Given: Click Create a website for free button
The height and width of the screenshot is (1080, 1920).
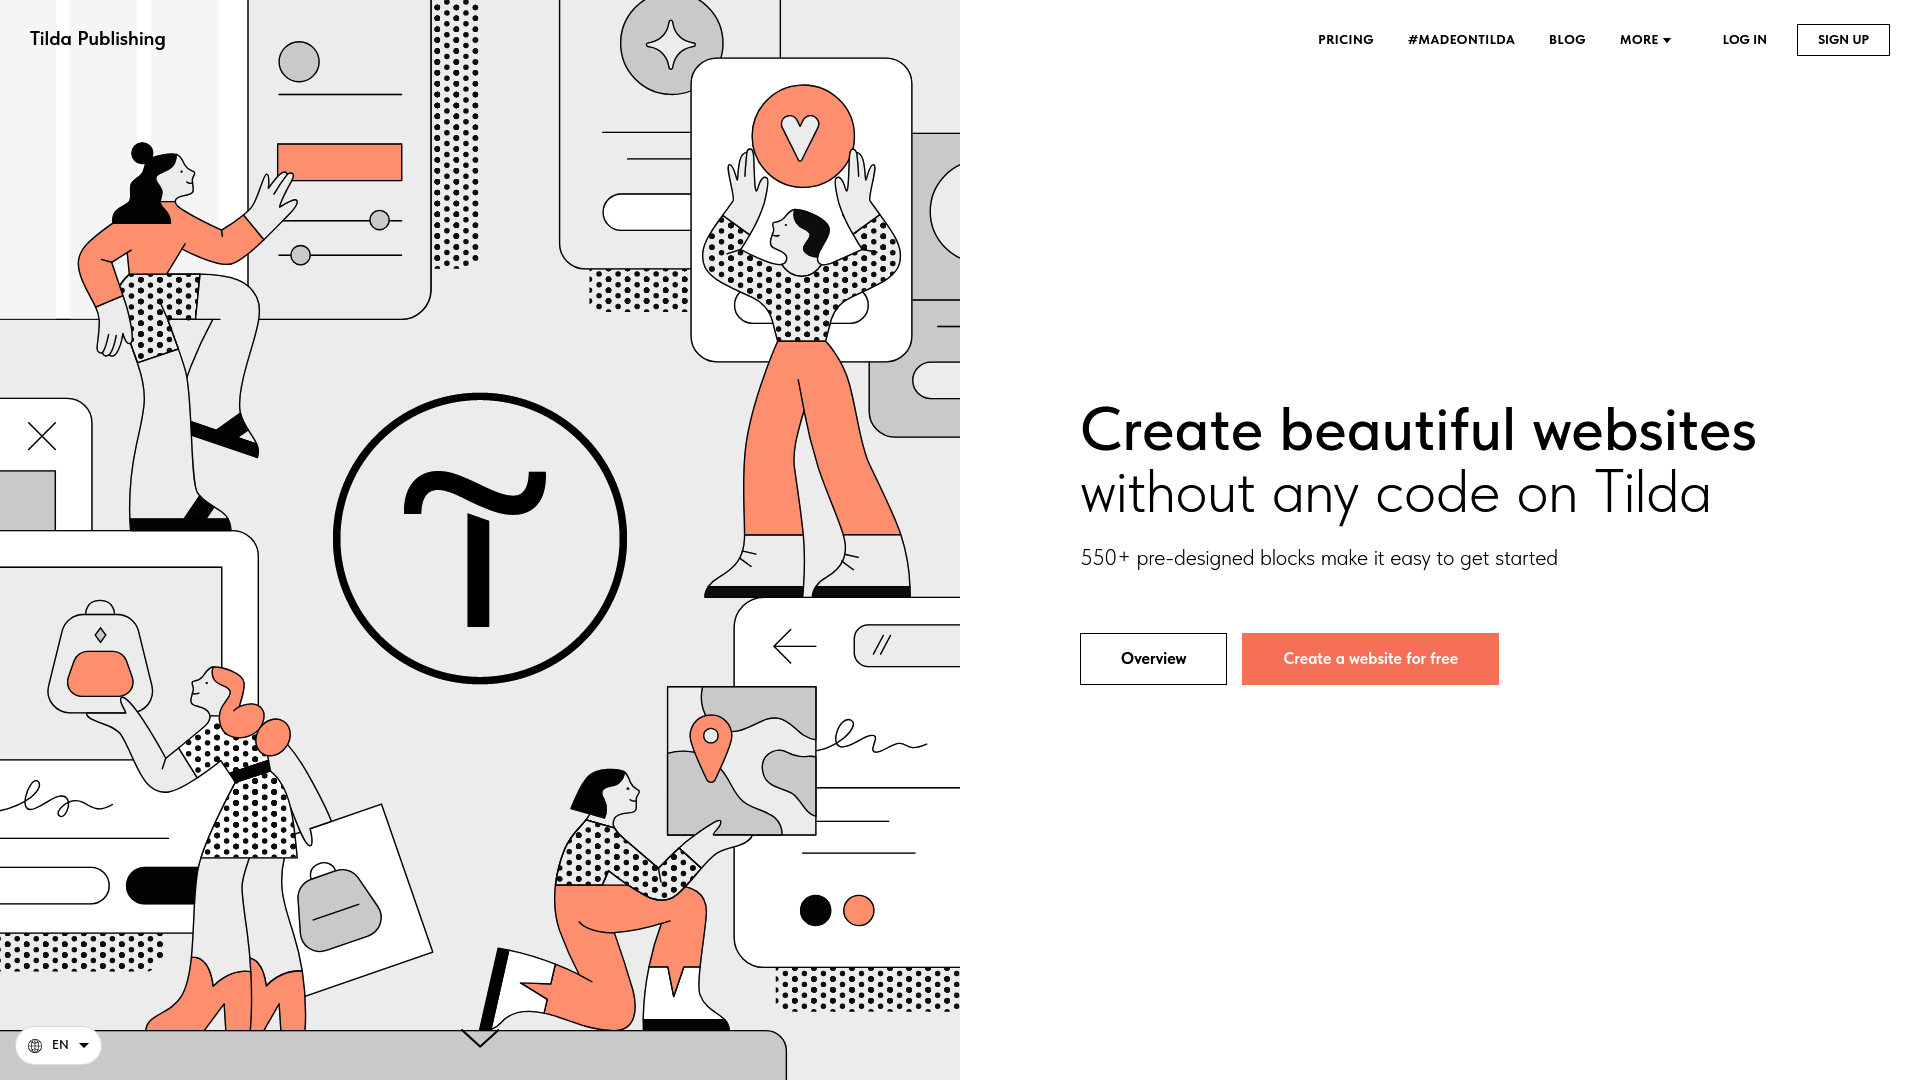Looking at the screenshot, I should (x=1370, y=658).
